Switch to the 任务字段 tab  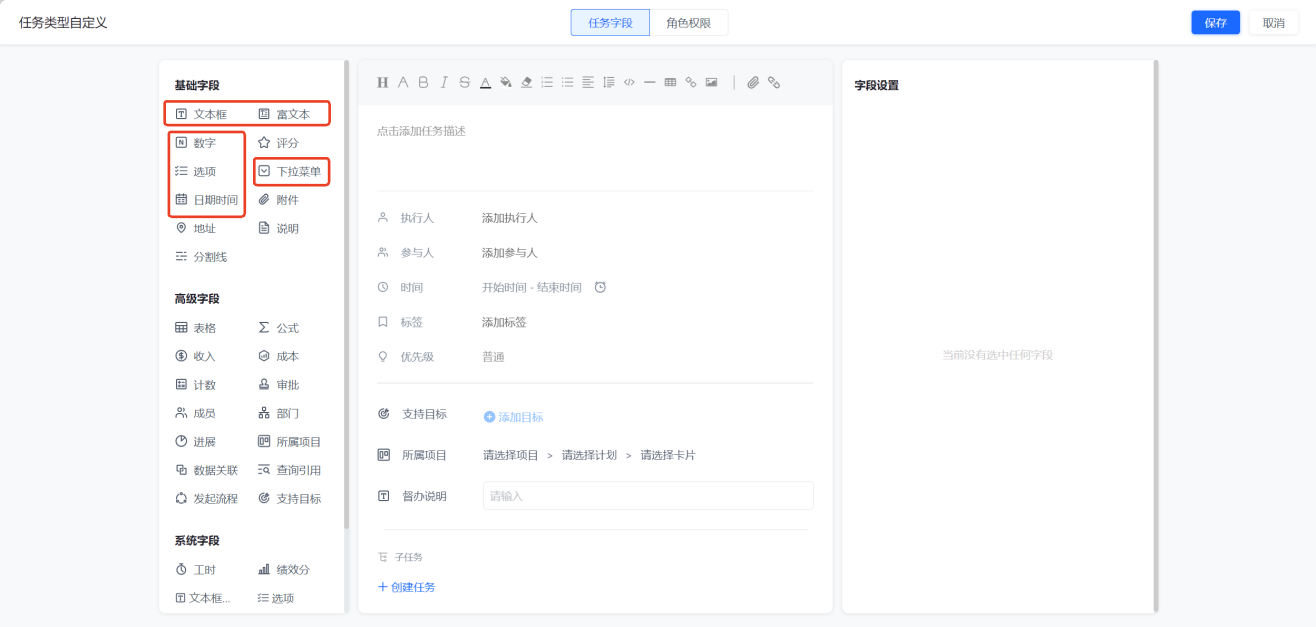click(610, 22)
